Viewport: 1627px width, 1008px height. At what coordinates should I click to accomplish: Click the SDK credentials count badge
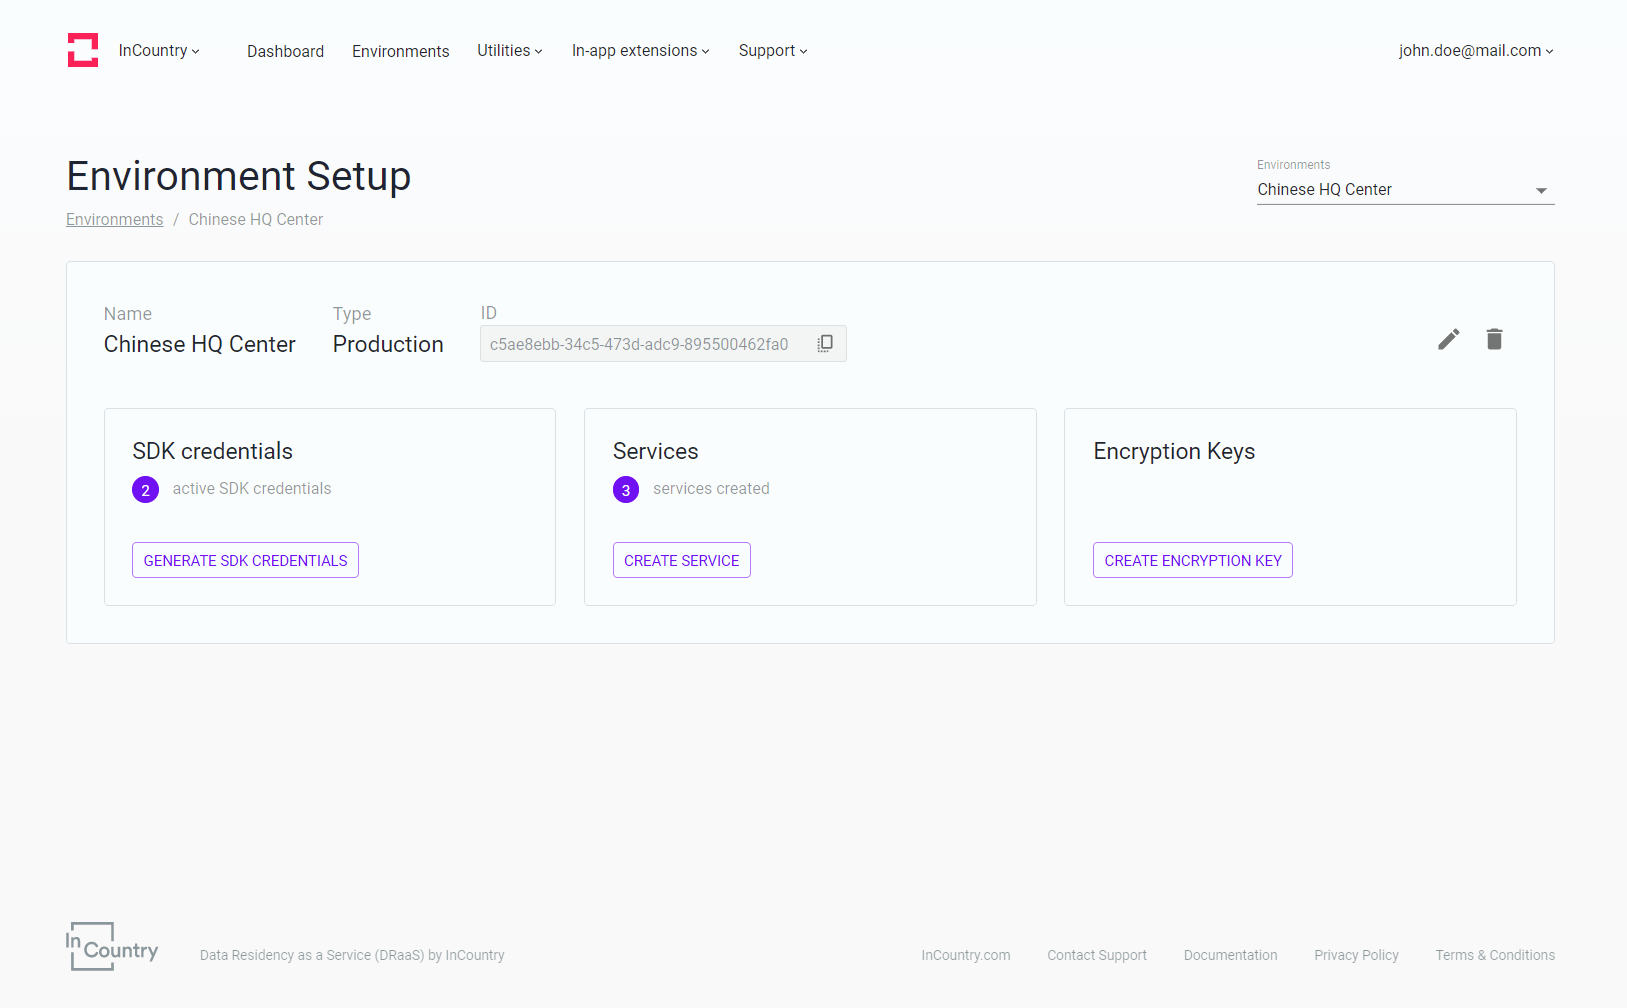coord(145,490)
